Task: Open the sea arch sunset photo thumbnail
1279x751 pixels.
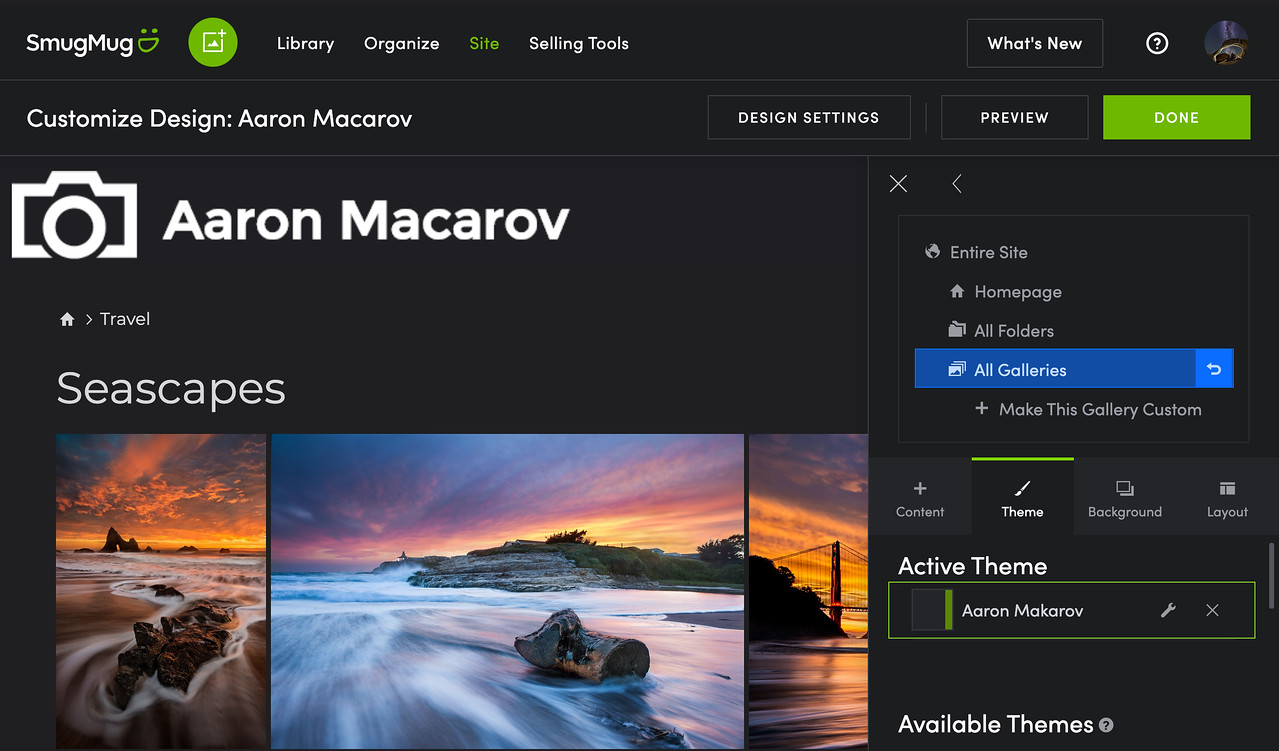Action: [x=161, y=591]
